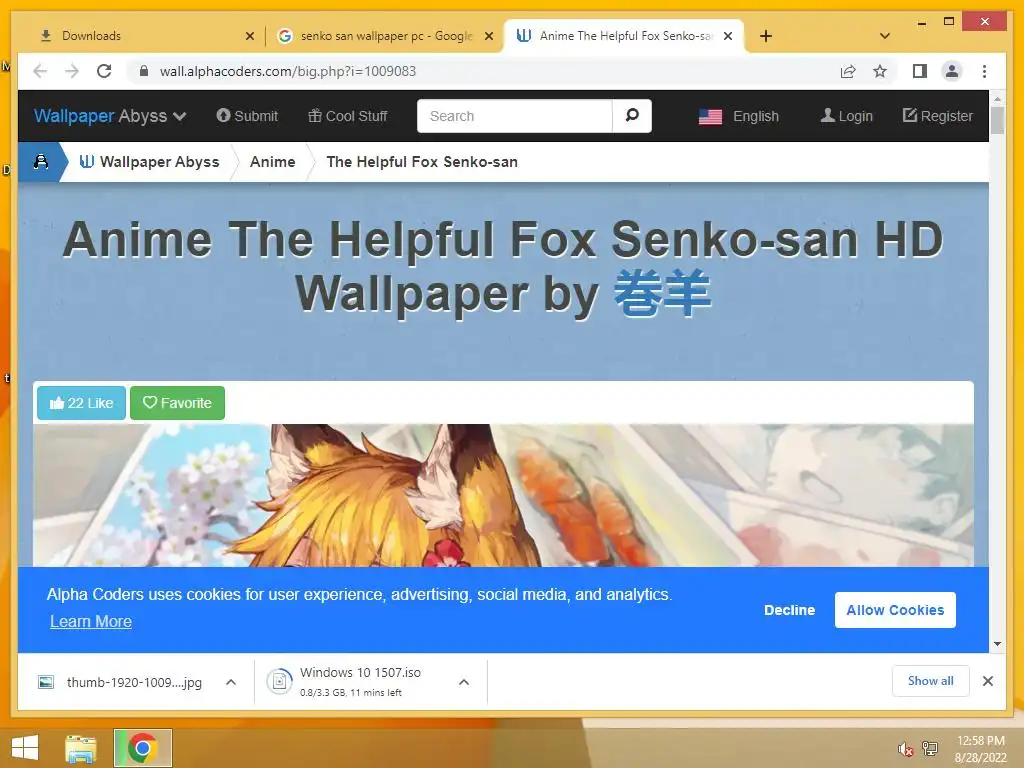Click the browser back arrow
The height and width of the screenshot is (768, 1024).
coord(40,71)
